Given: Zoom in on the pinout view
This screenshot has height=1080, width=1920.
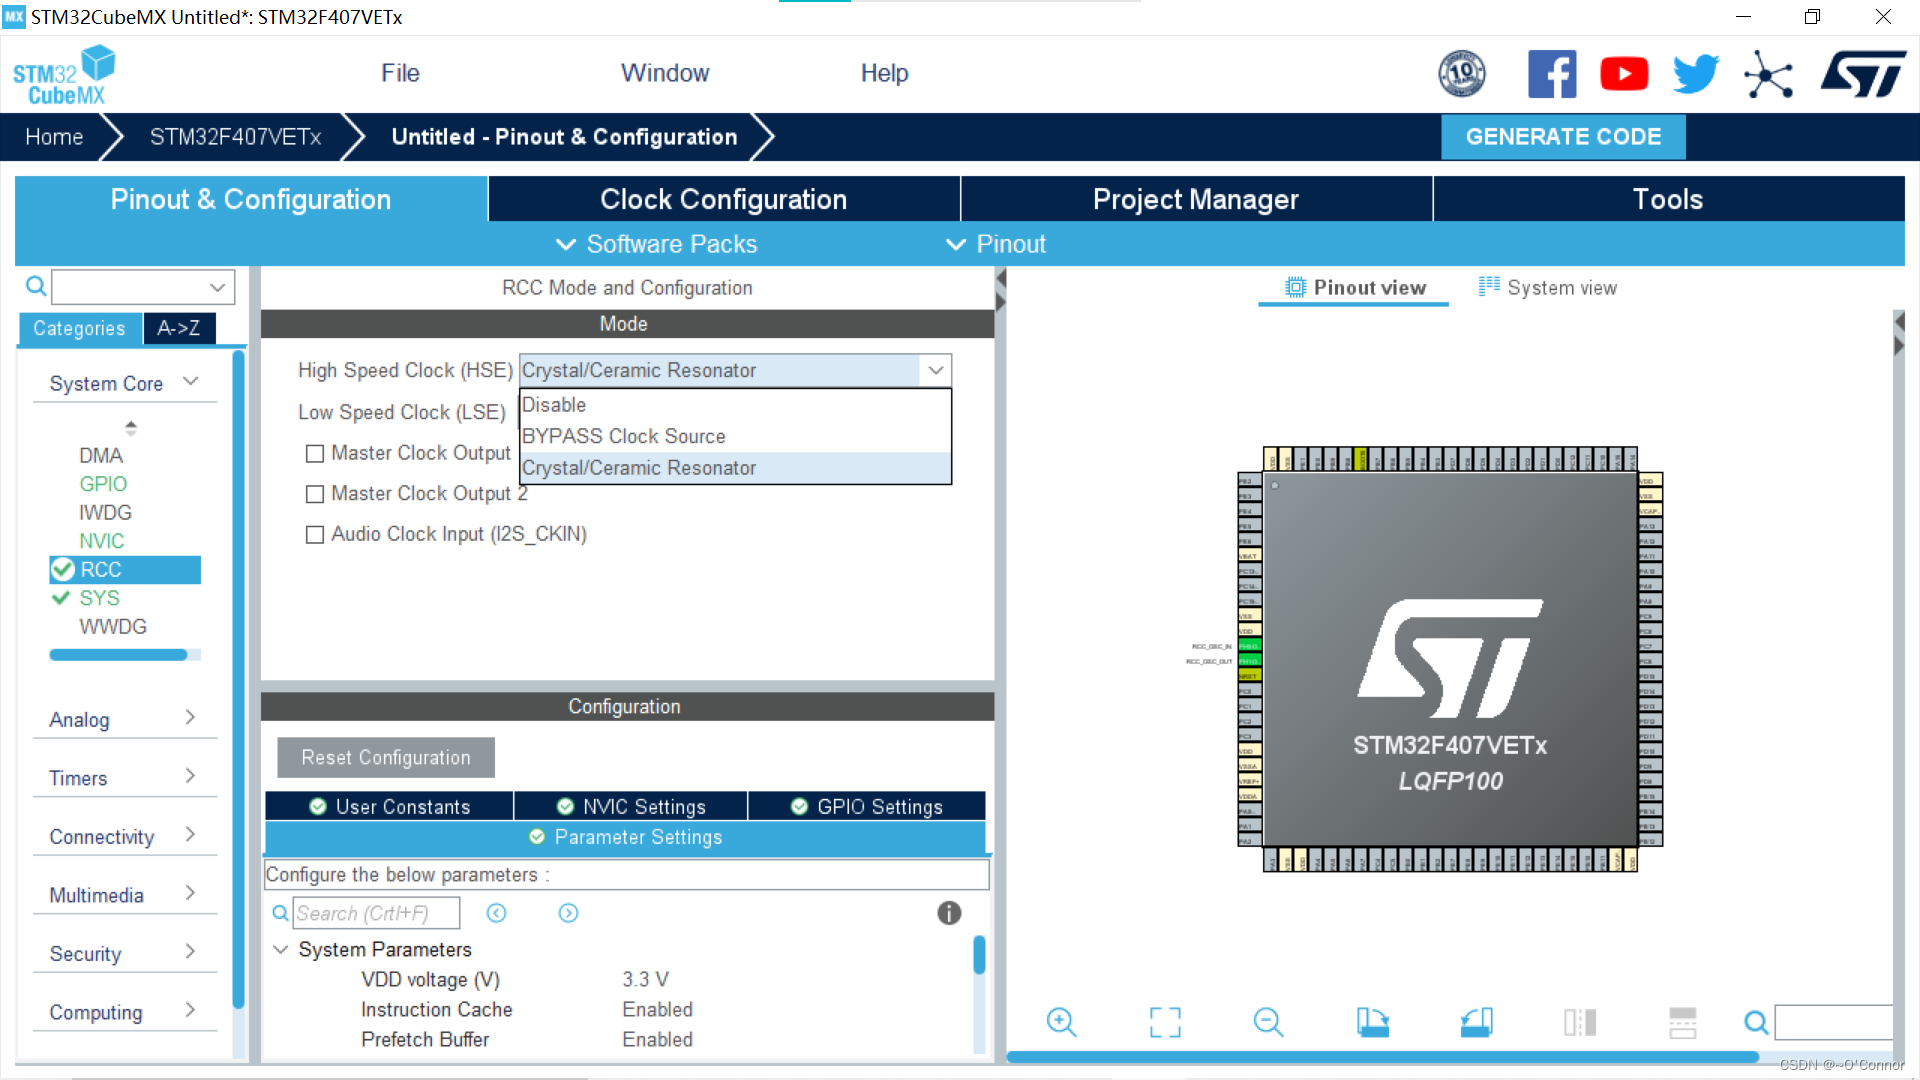Looking at the screenshot, I should pyautogui.click(x=1061, y=1022).
